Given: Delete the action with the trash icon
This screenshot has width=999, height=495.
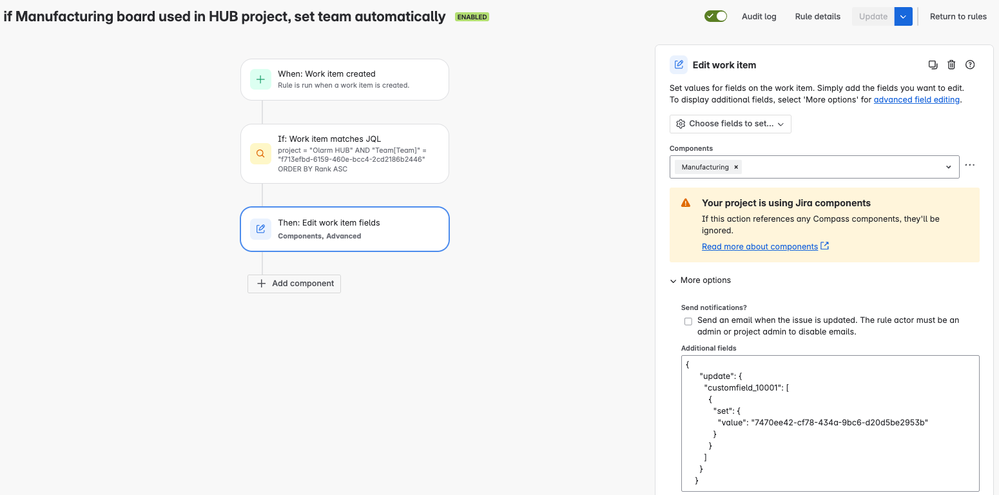Looking at the screenshot, I should coord(951,64).
